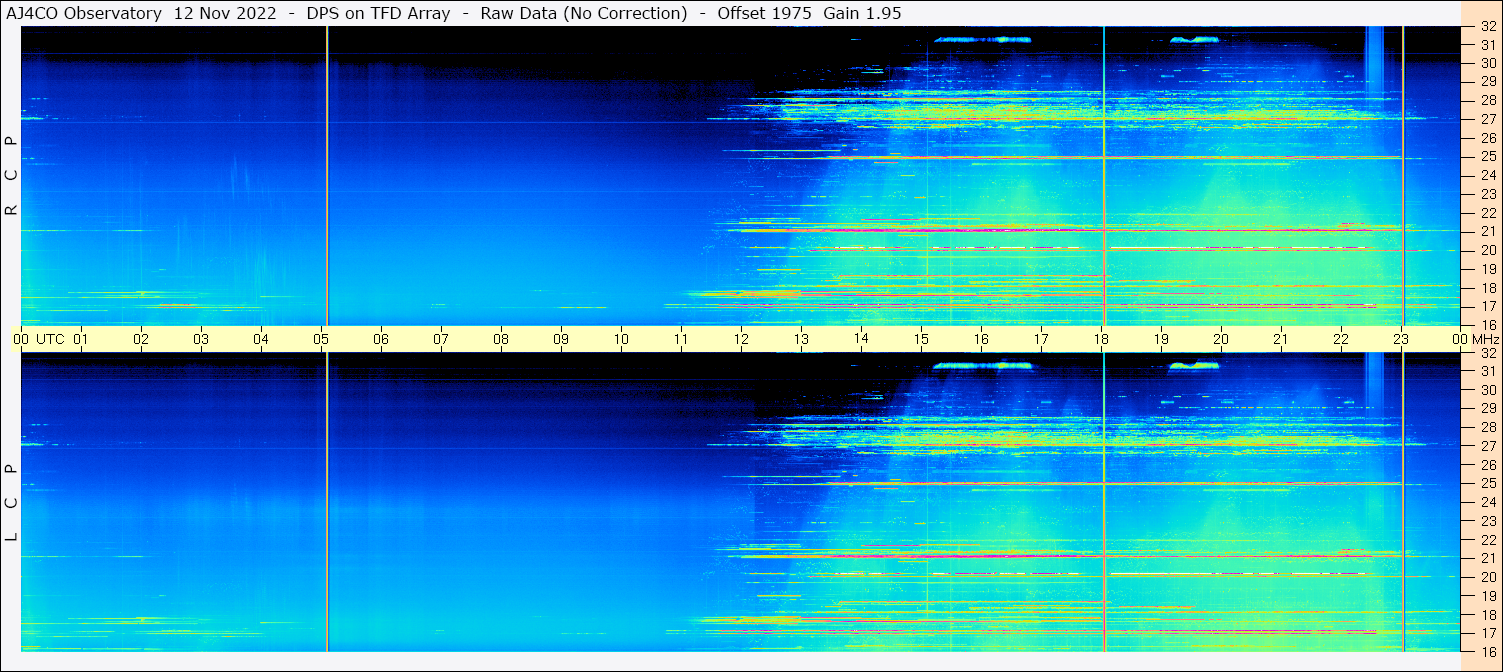
Task: Click the vertical "R C P" panel label
Action: point(11,176)
